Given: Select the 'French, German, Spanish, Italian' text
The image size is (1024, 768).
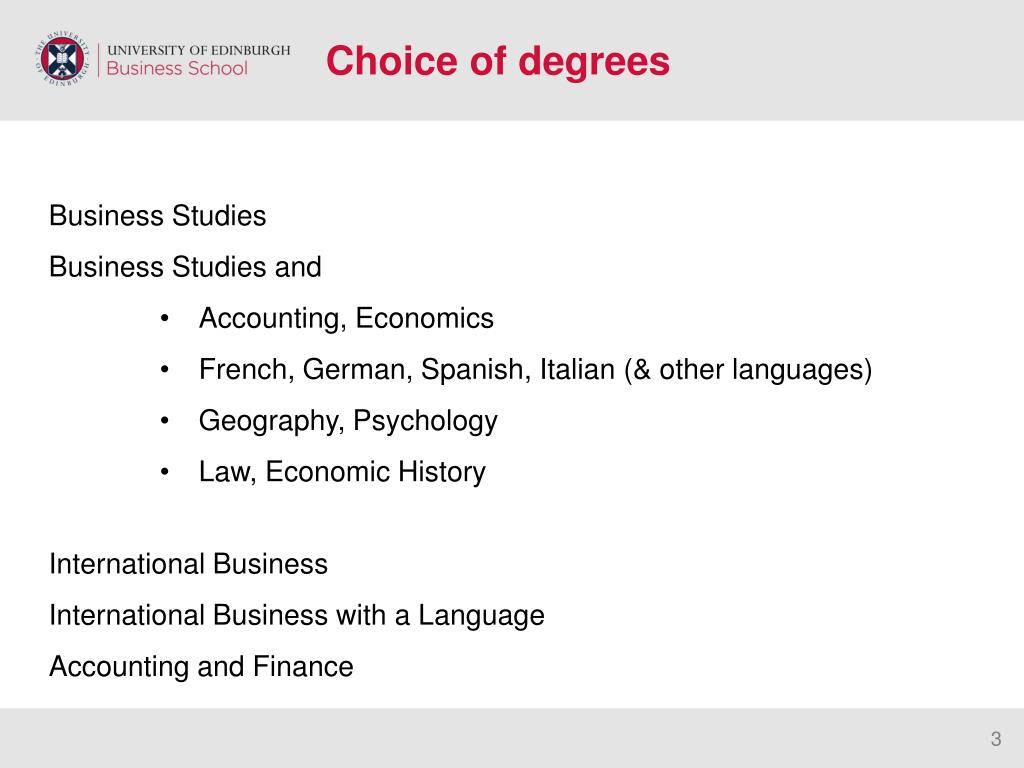Looking at the screenshot, I should point(407,370).
